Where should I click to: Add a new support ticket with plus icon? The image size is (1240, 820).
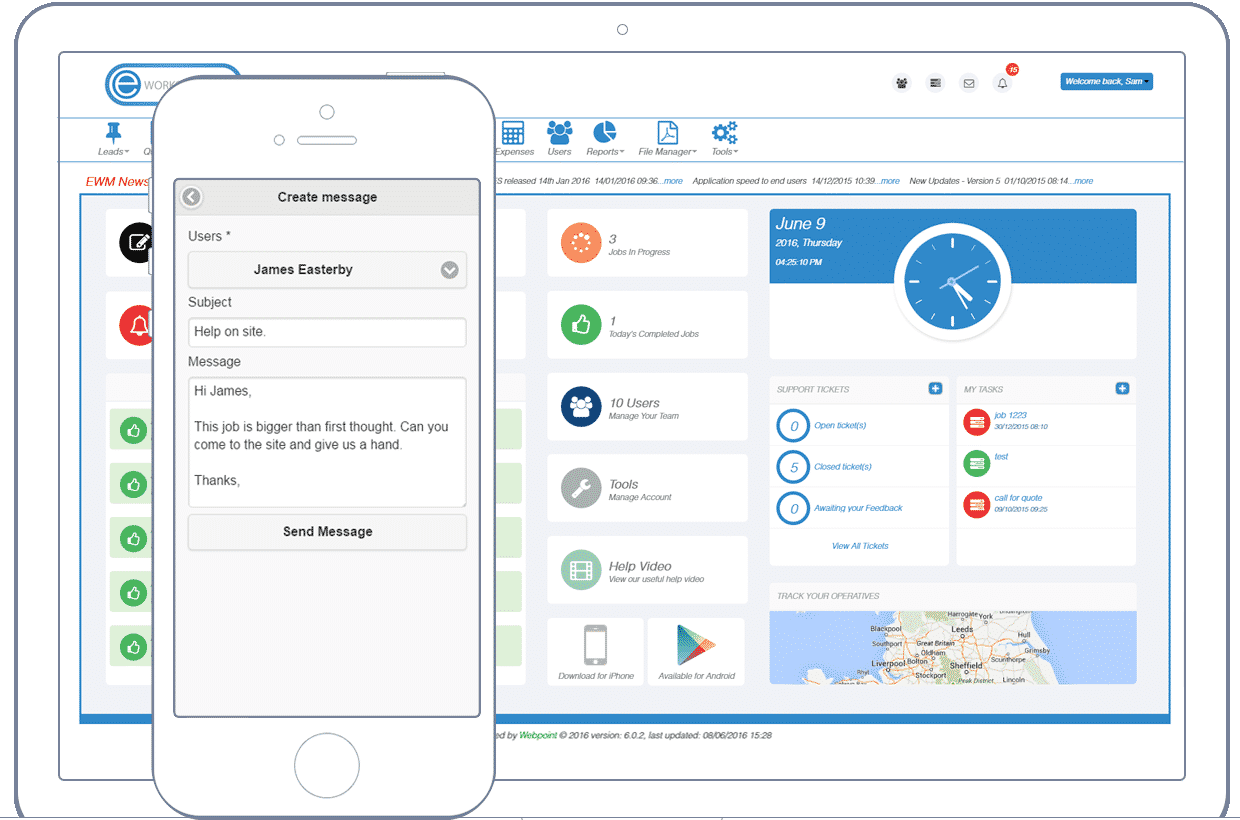pos(935,388)
